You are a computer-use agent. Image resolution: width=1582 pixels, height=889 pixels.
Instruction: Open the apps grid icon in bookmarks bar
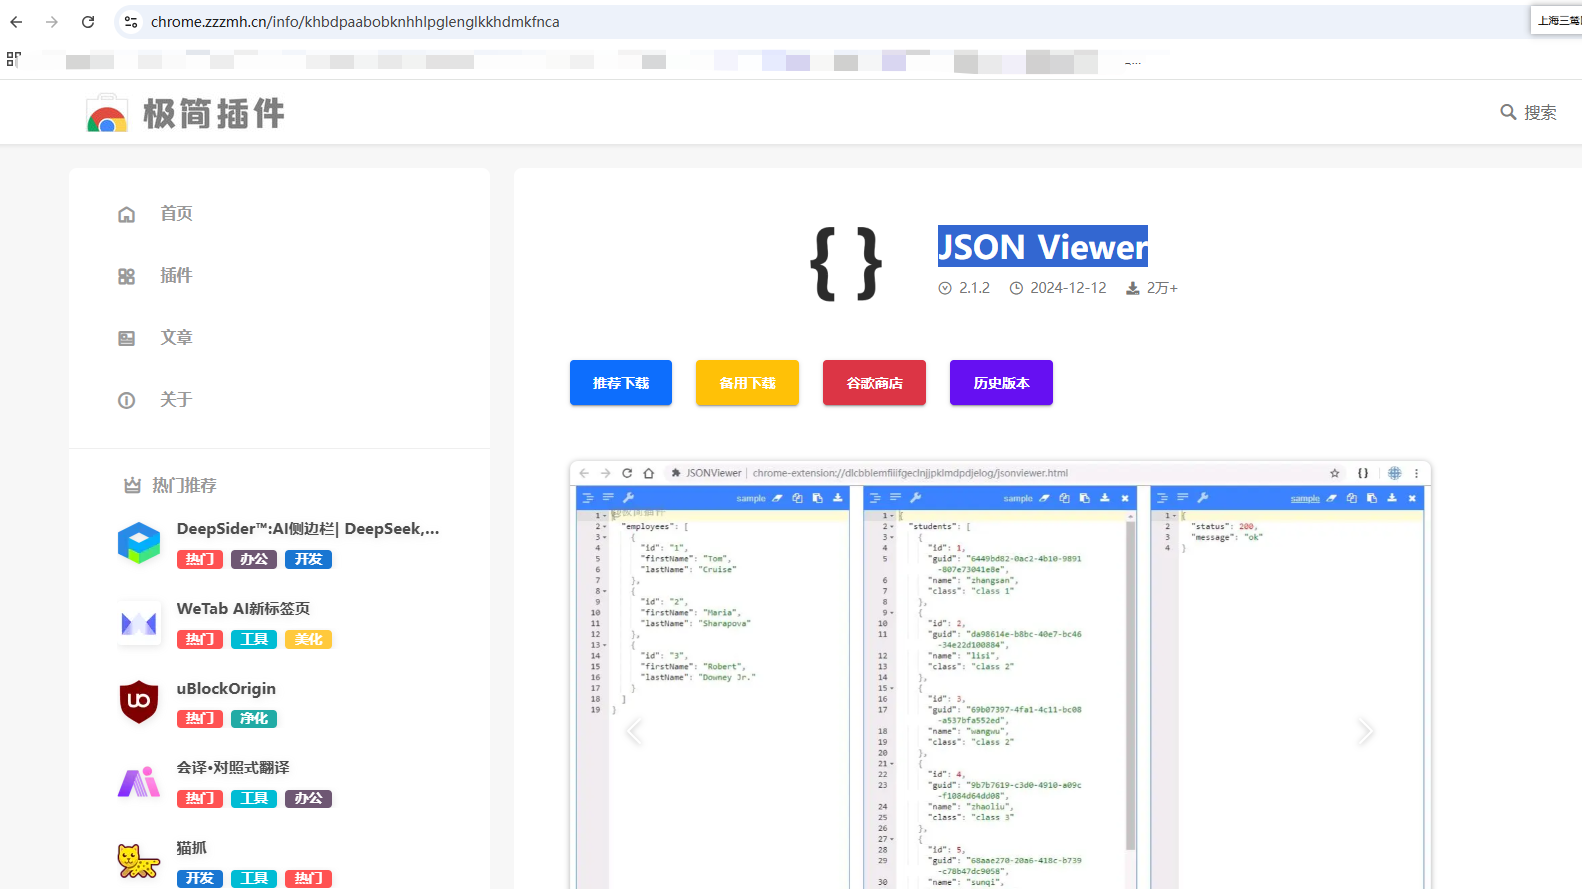click(x=13, y=59)
